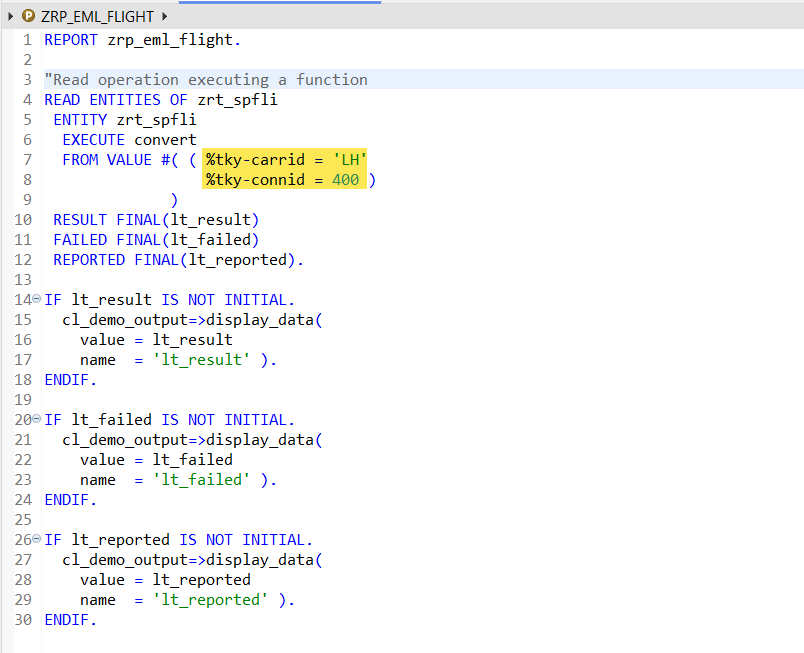The width and height of the screenshot is (804, 653).
Task: Click 'FROM VALUE' keywords on line 7
Action: click(x=107, y=159)
